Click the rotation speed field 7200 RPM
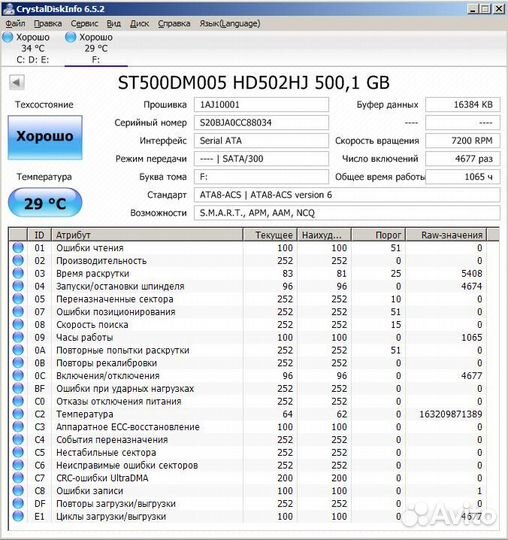The width and height of the screenshot is (508, 540). (463, 141)
